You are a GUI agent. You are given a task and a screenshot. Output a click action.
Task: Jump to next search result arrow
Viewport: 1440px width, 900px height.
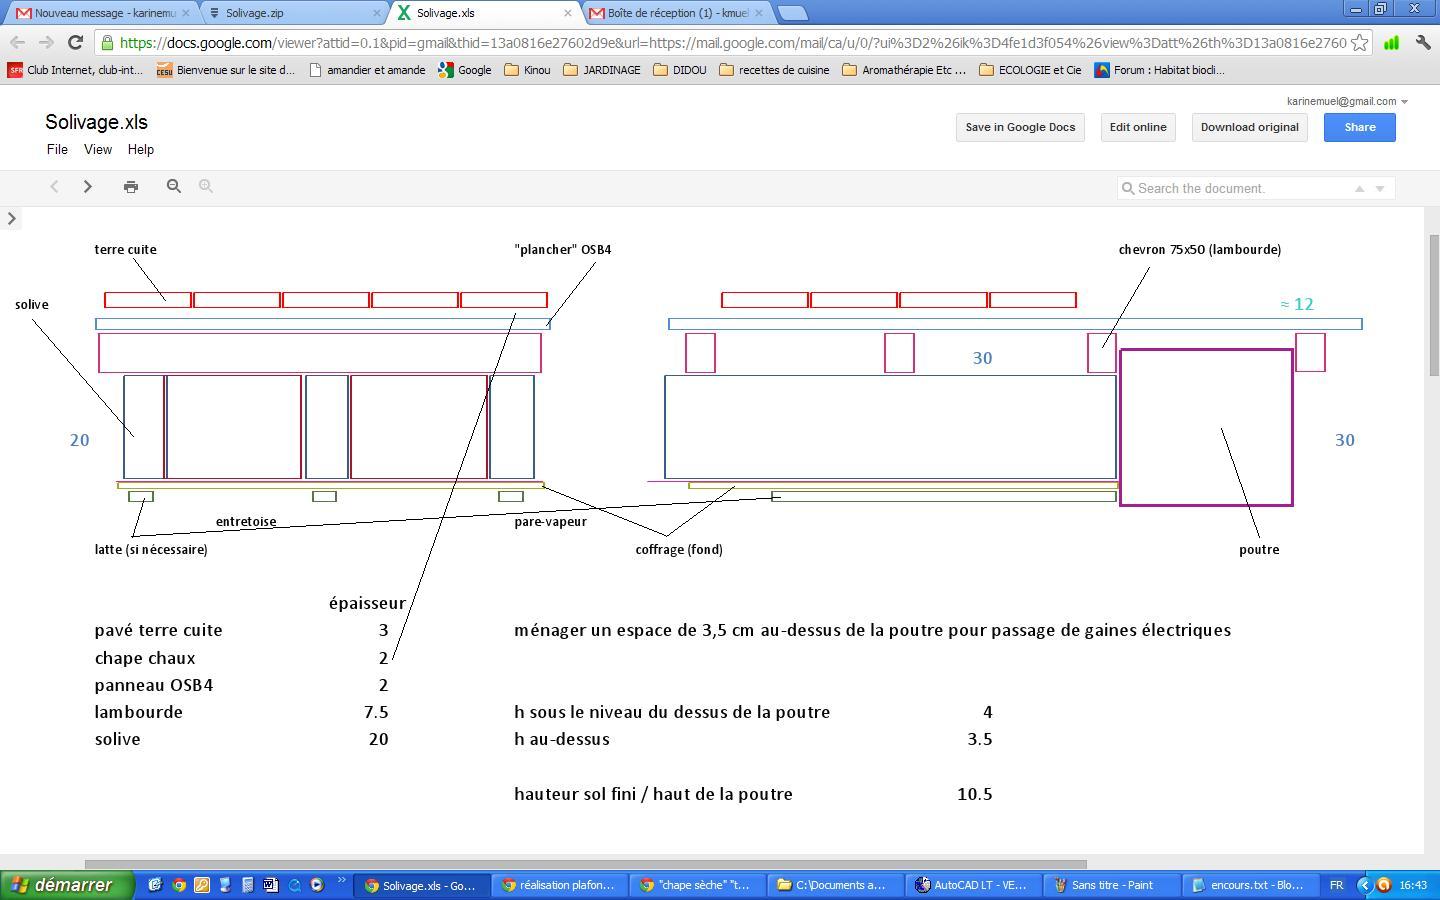[x=1380, y=188]
